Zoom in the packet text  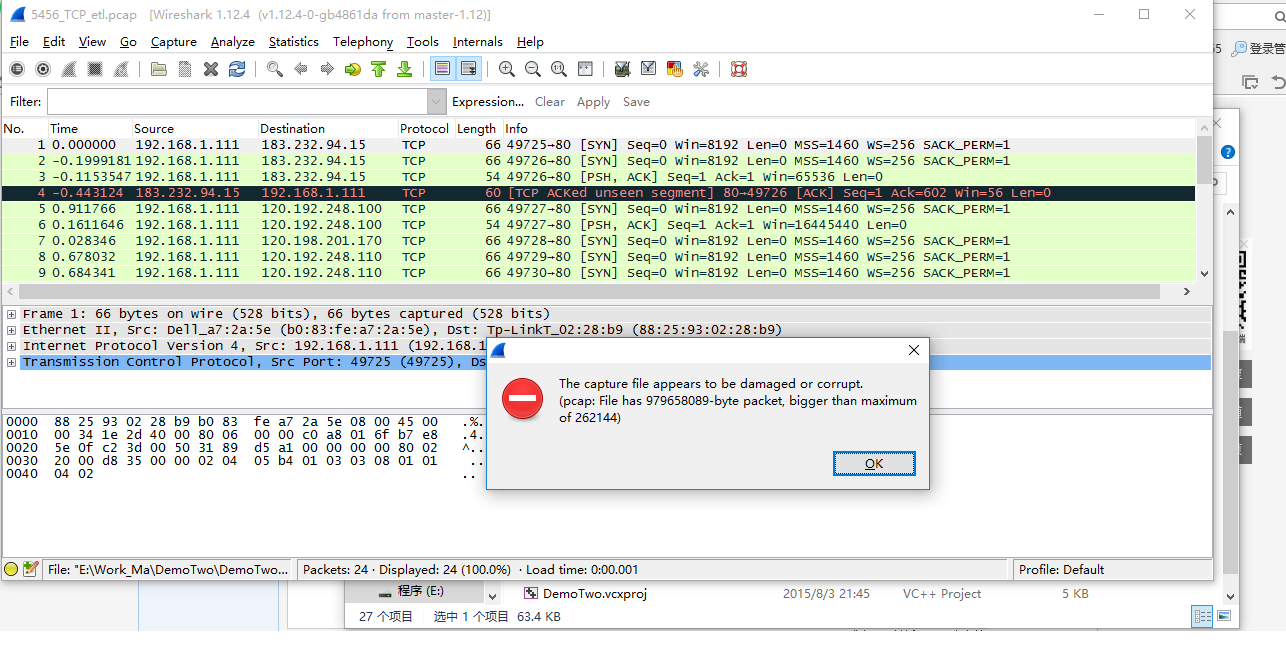[507, 69]
